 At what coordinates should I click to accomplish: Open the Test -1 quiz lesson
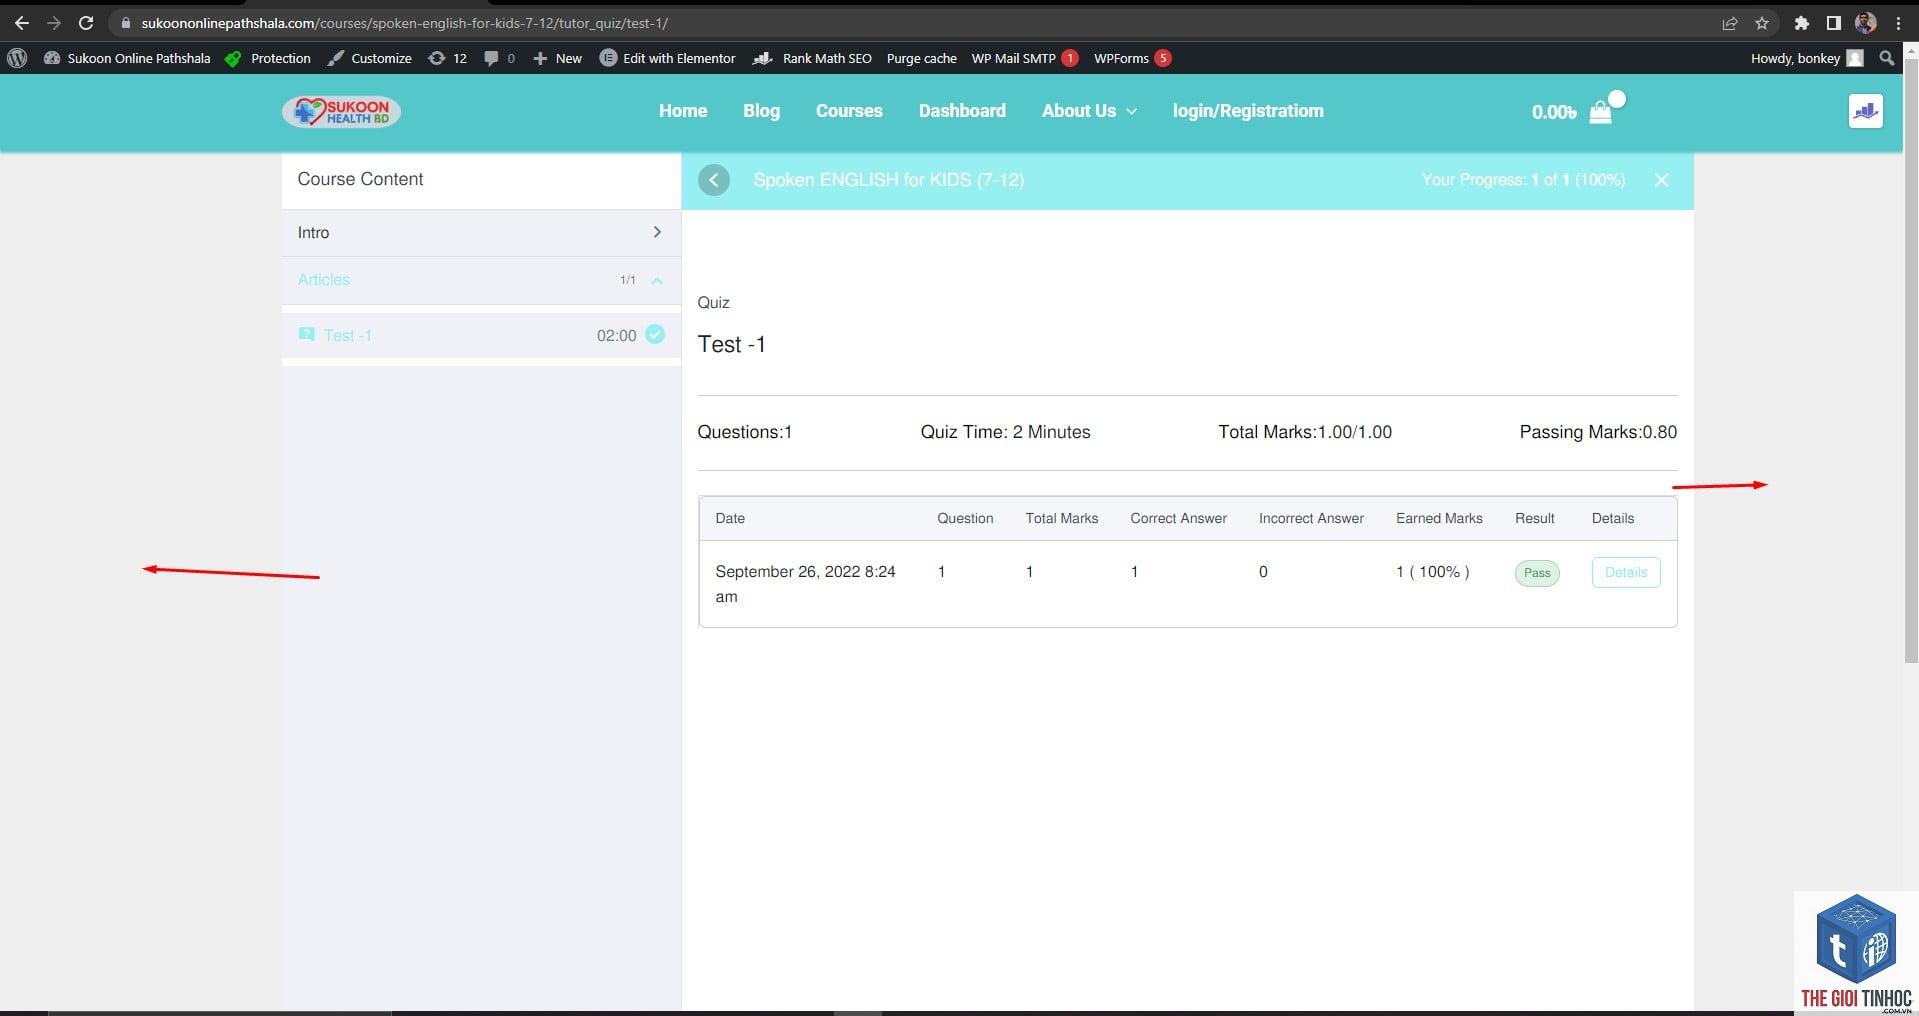click(x=348, y=335)
